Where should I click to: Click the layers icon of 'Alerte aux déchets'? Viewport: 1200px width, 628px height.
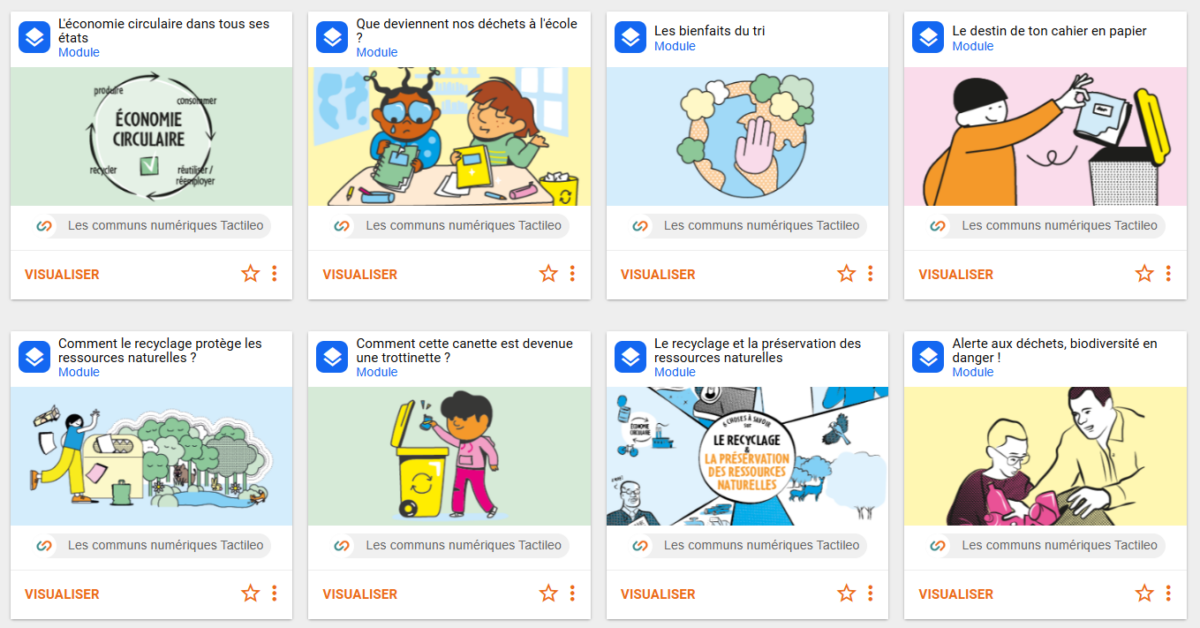(928, 357)
